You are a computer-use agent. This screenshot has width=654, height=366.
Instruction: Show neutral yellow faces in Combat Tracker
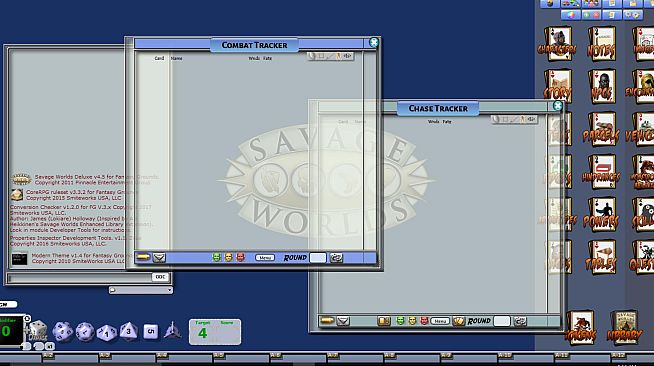[228, 258]
